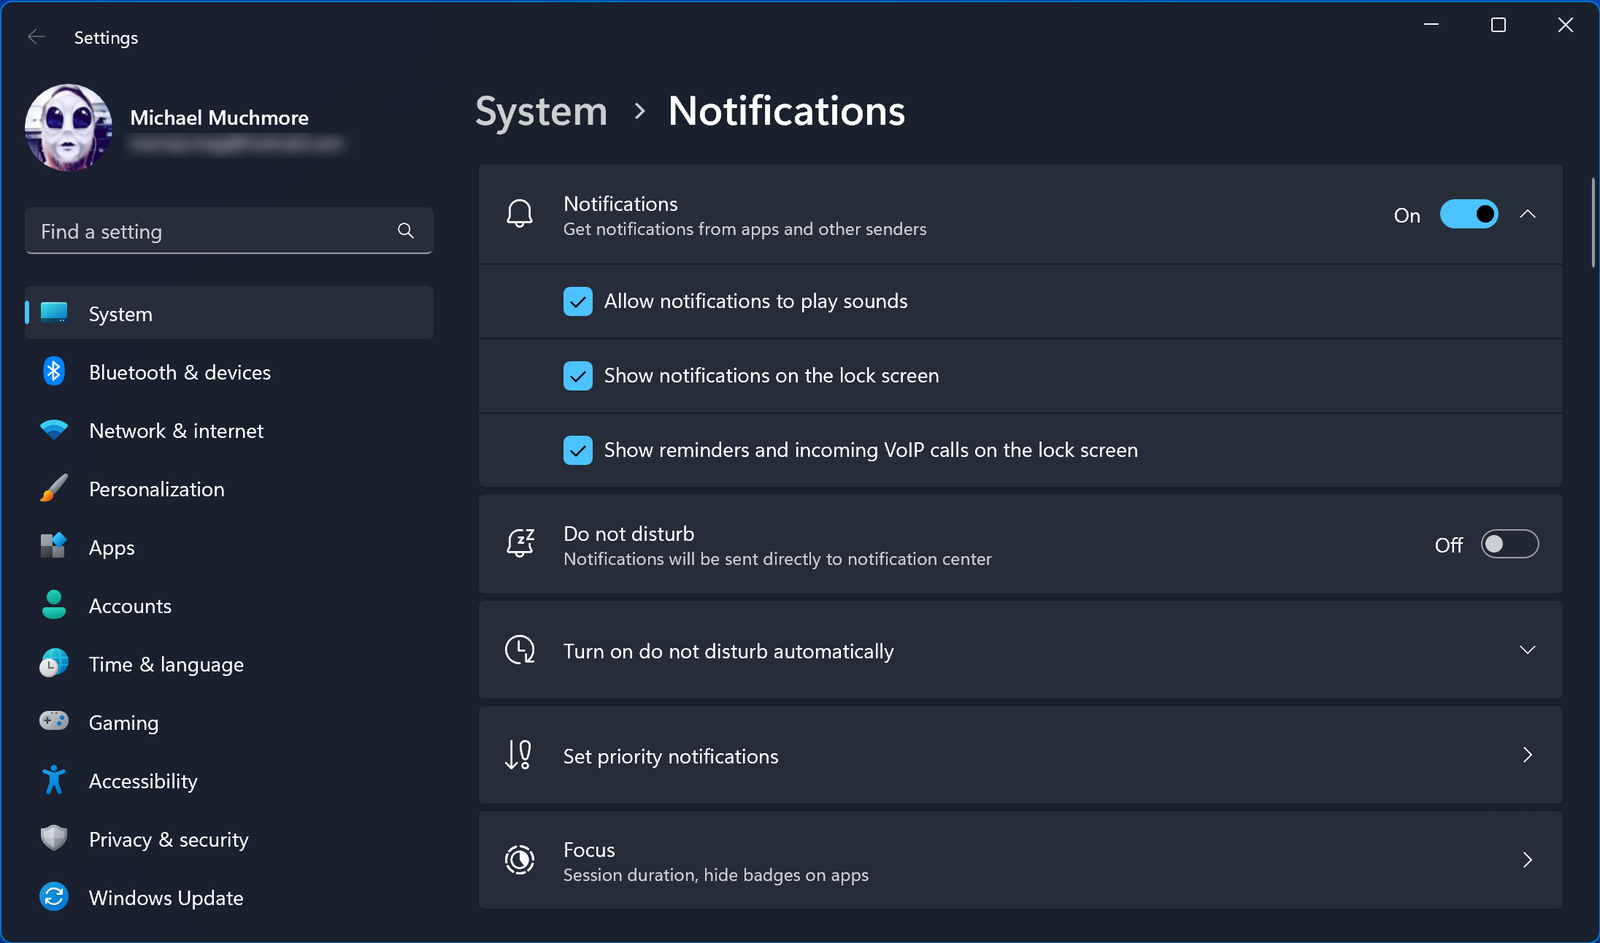Click the Network & internet Wi-Fi icon

[54, 430]
